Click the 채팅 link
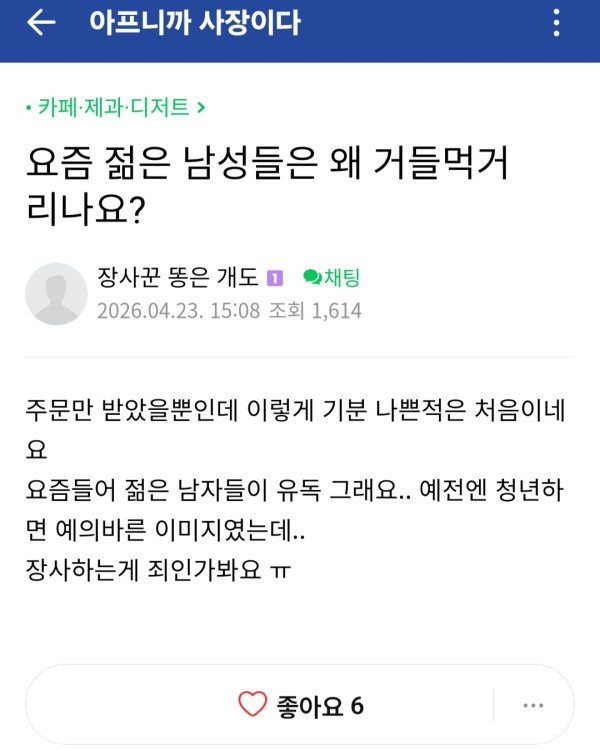 [341, 277]
